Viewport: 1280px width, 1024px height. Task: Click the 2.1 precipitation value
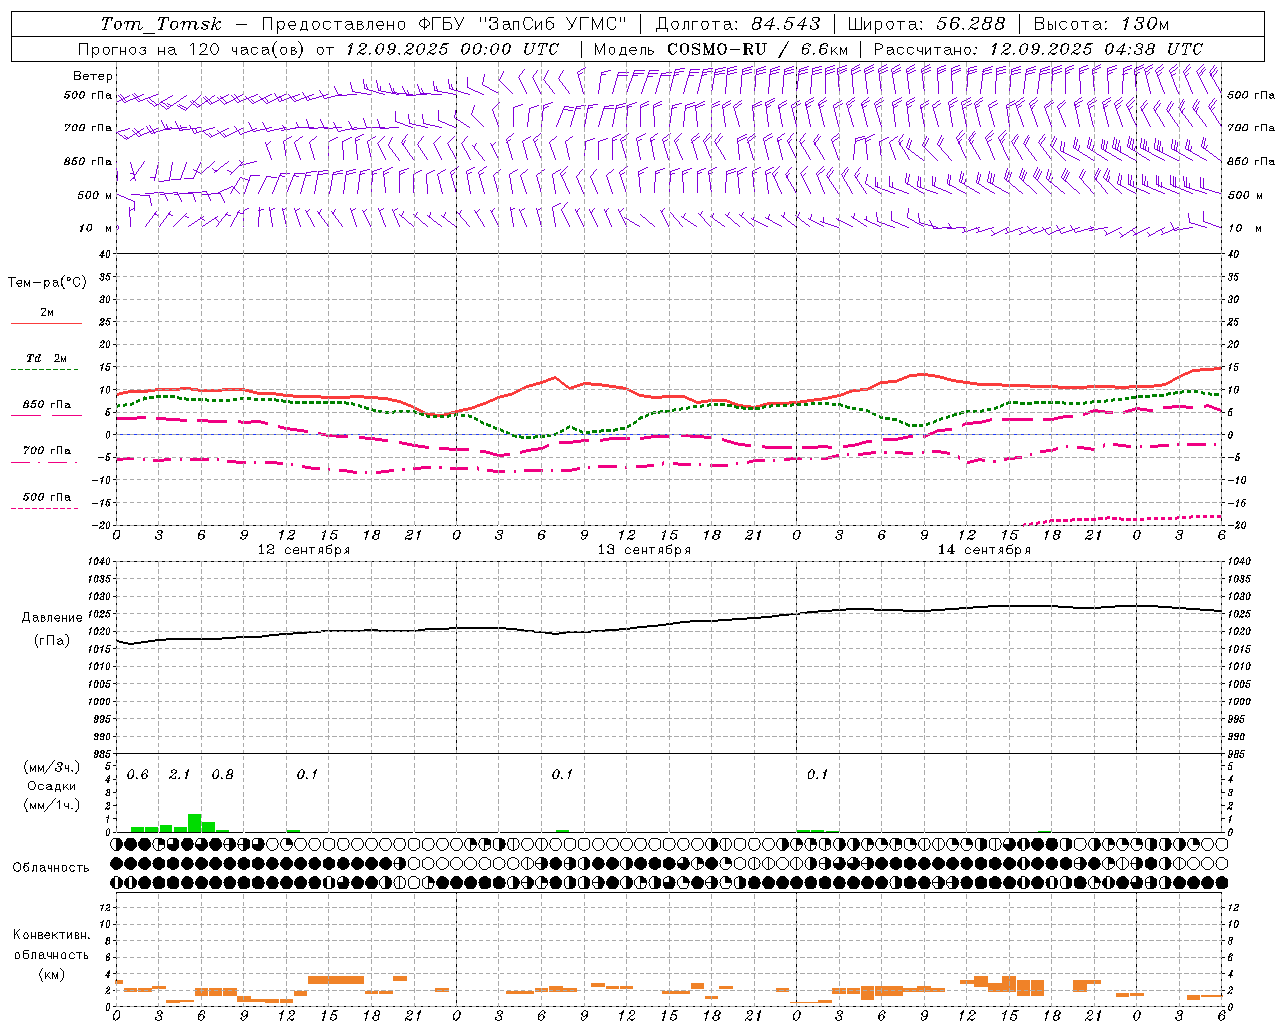pyautogui.click(x=180, y=775)
